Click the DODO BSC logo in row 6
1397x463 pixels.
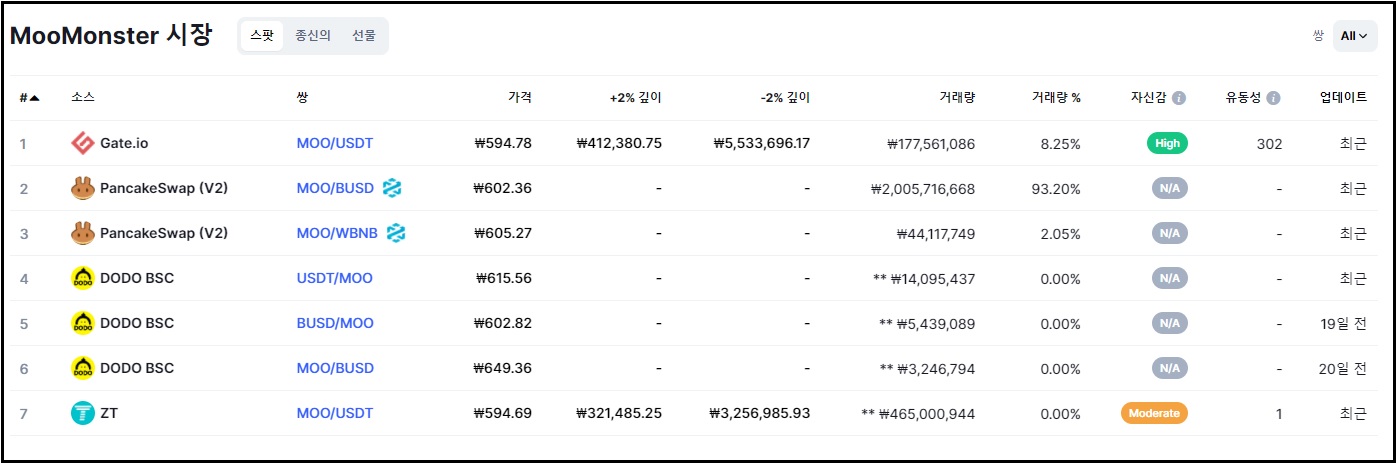pyautogui.click(x=83, y=368)
